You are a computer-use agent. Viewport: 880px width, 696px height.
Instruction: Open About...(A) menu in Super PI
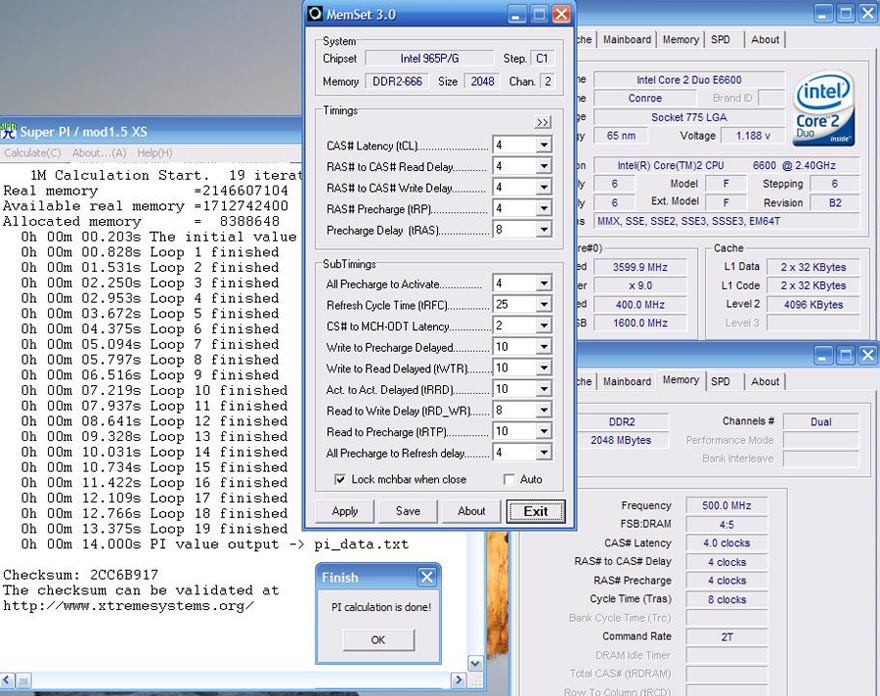(x=99, y=153)
